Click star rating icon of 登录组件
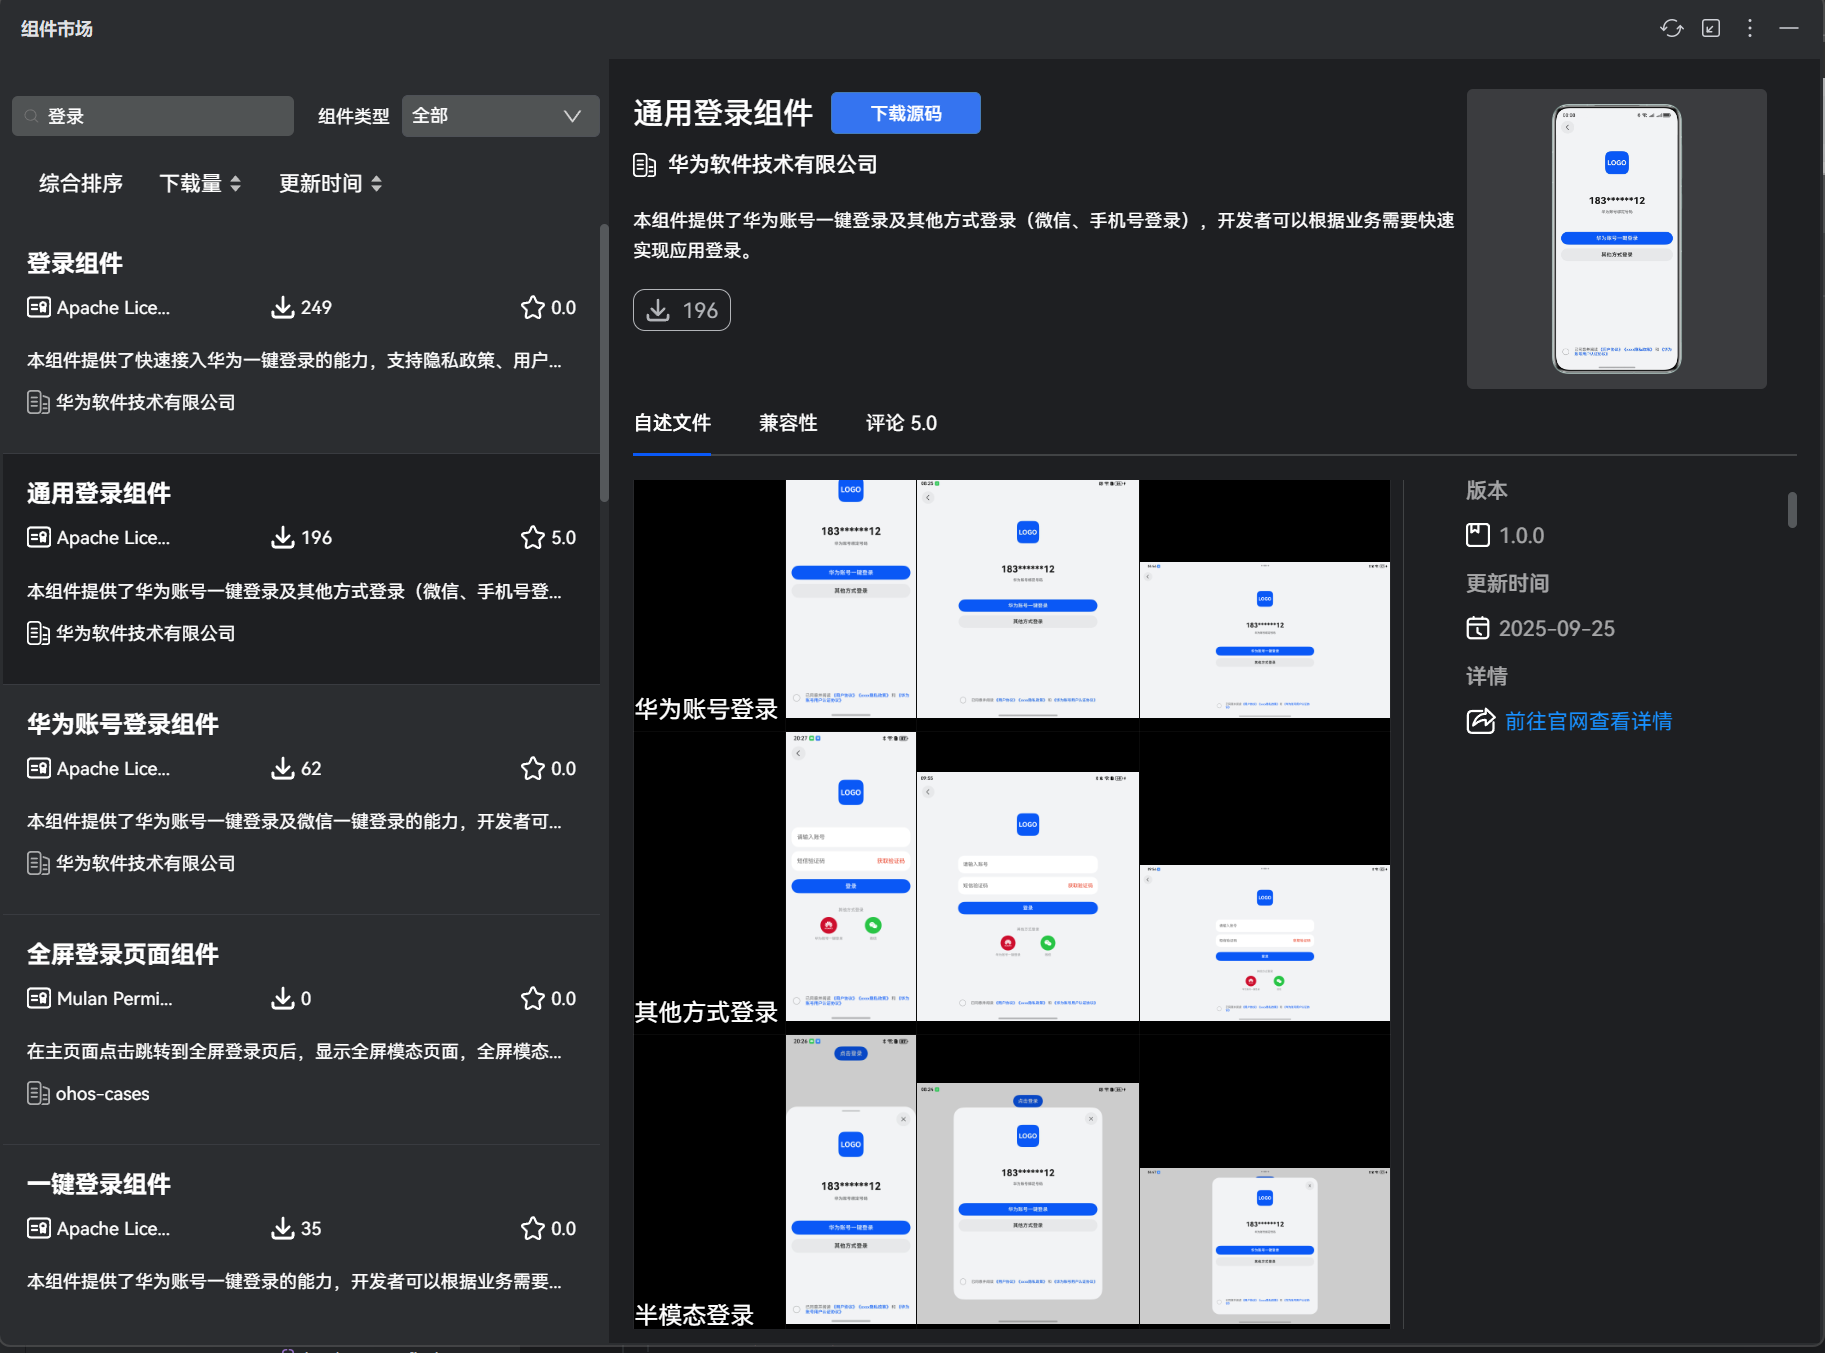 [532, 307]
